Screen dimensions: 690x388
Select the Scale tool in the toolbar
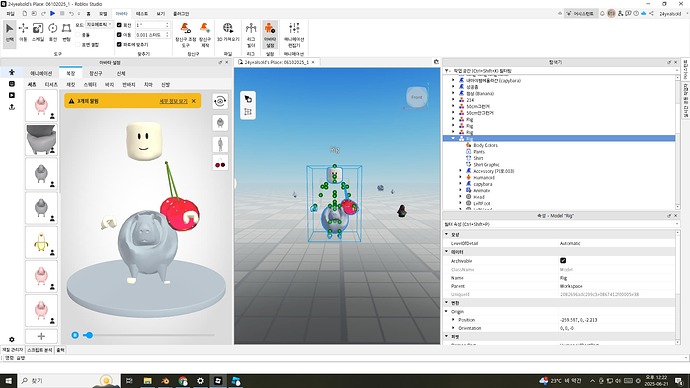pos(38,33)
